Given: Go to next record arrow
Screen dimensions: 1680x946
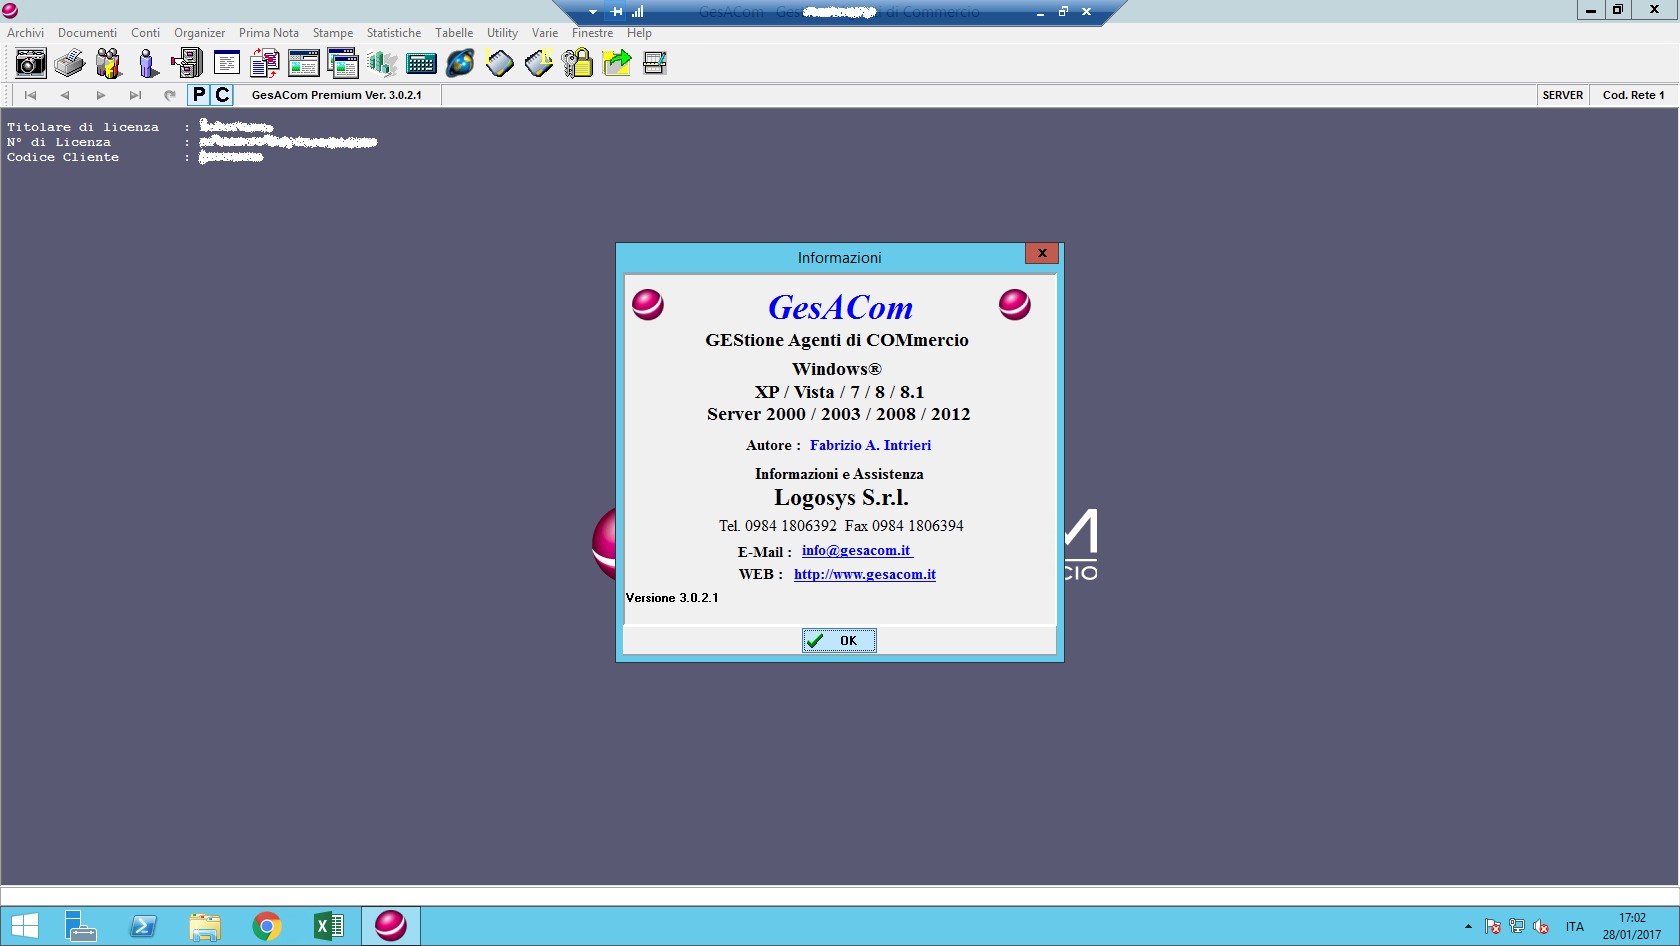Looking at the screenshot, I should (x=100, y=95).
